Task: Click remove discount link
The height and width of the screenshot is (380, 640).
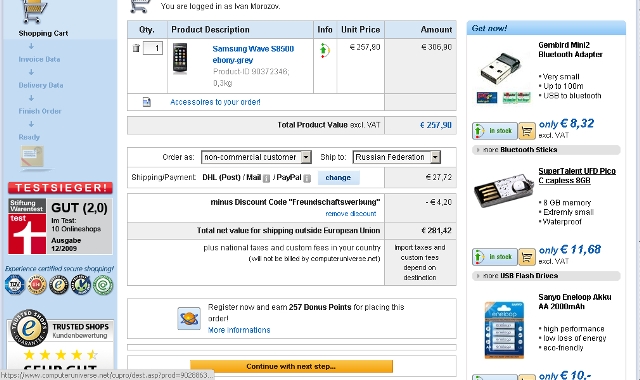Action: click(x=351, y=213)
